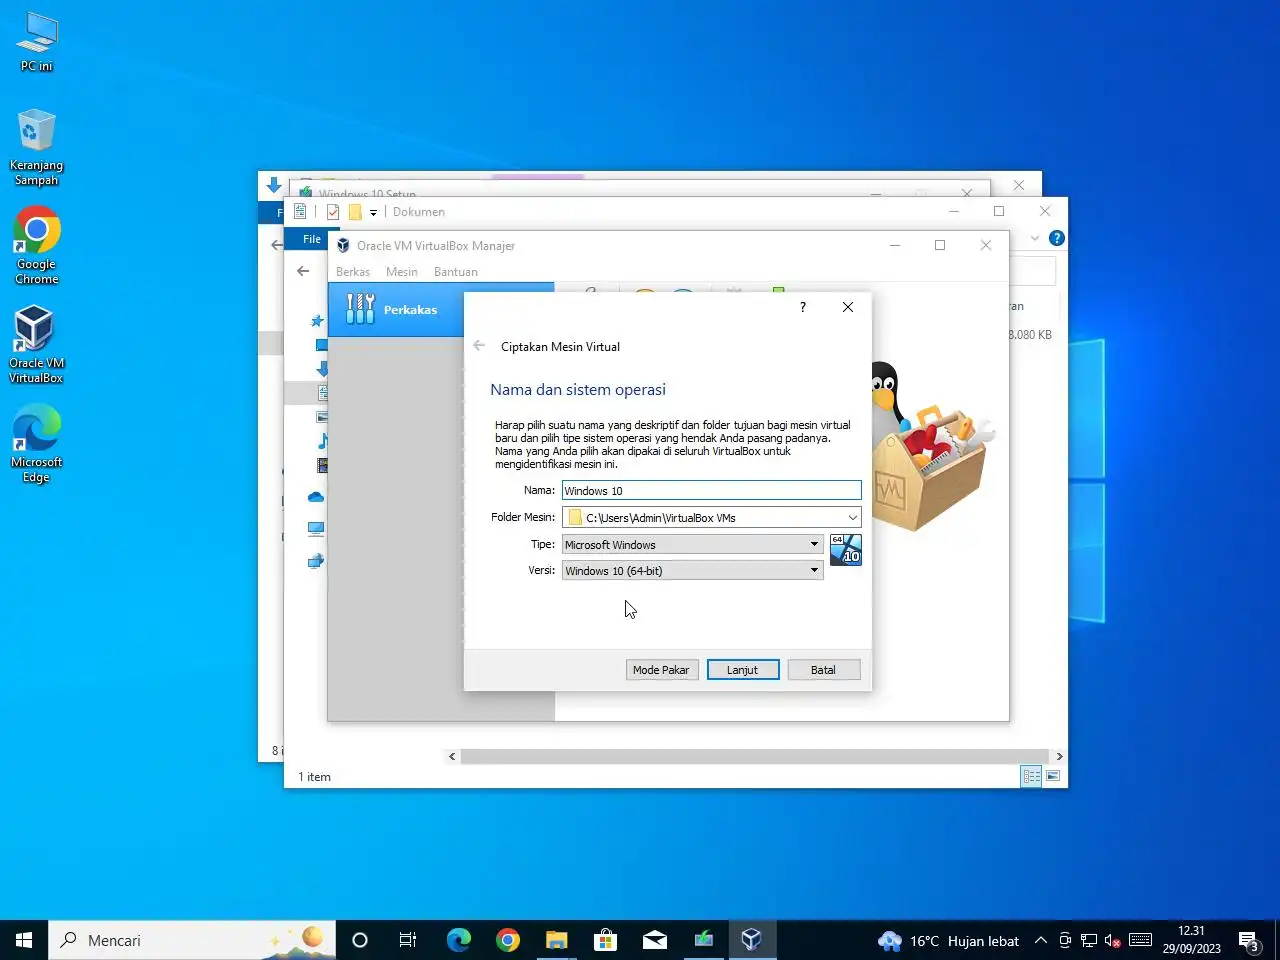Expand the quick access toolbar dropdown in Dokumen
Image resolution: width=1280 pixels, height=960 pixels.
click(x=373, y=212)
